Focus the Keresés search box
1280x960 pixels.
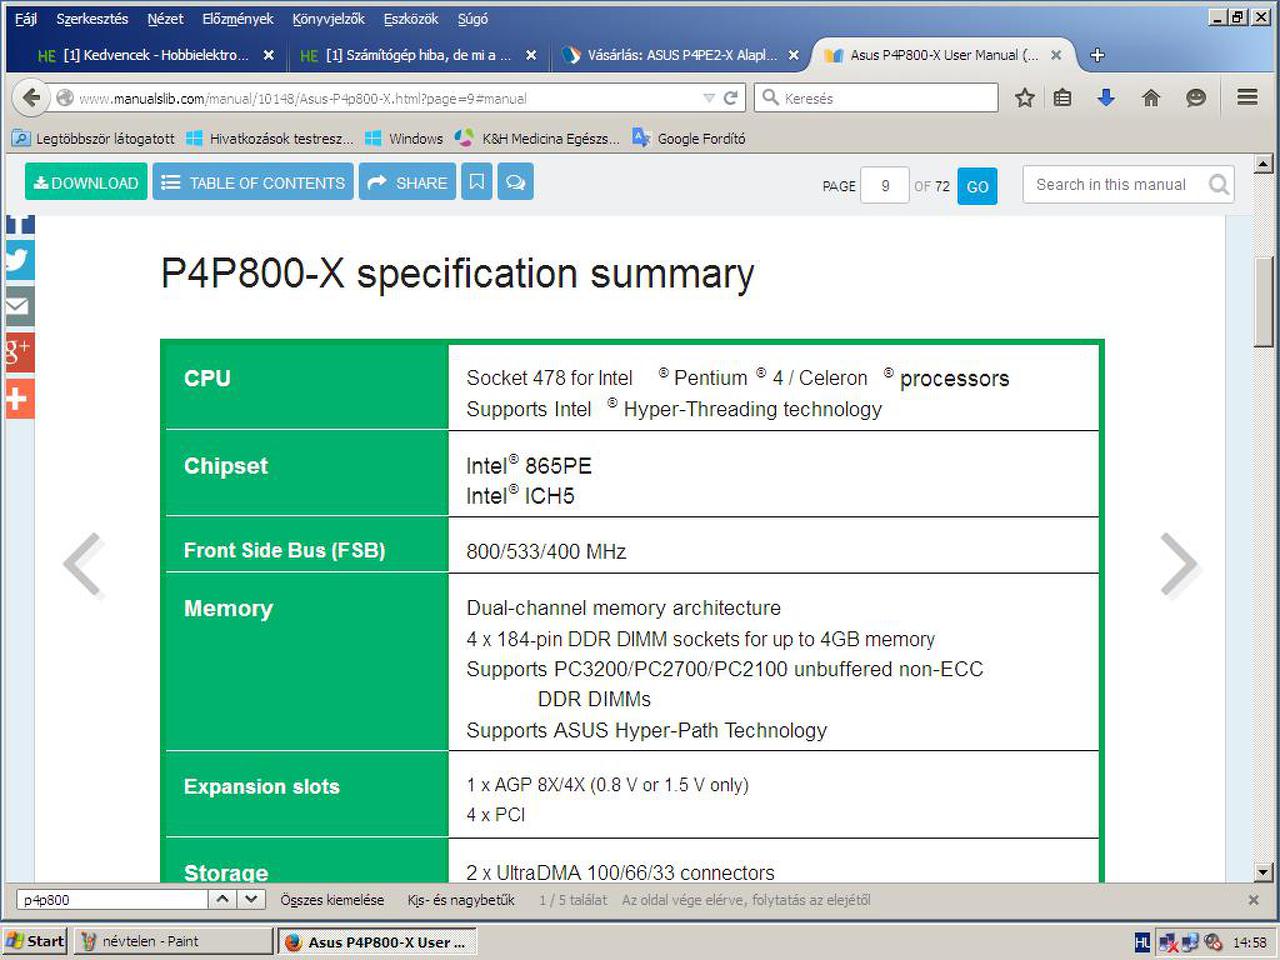[876, 97]
